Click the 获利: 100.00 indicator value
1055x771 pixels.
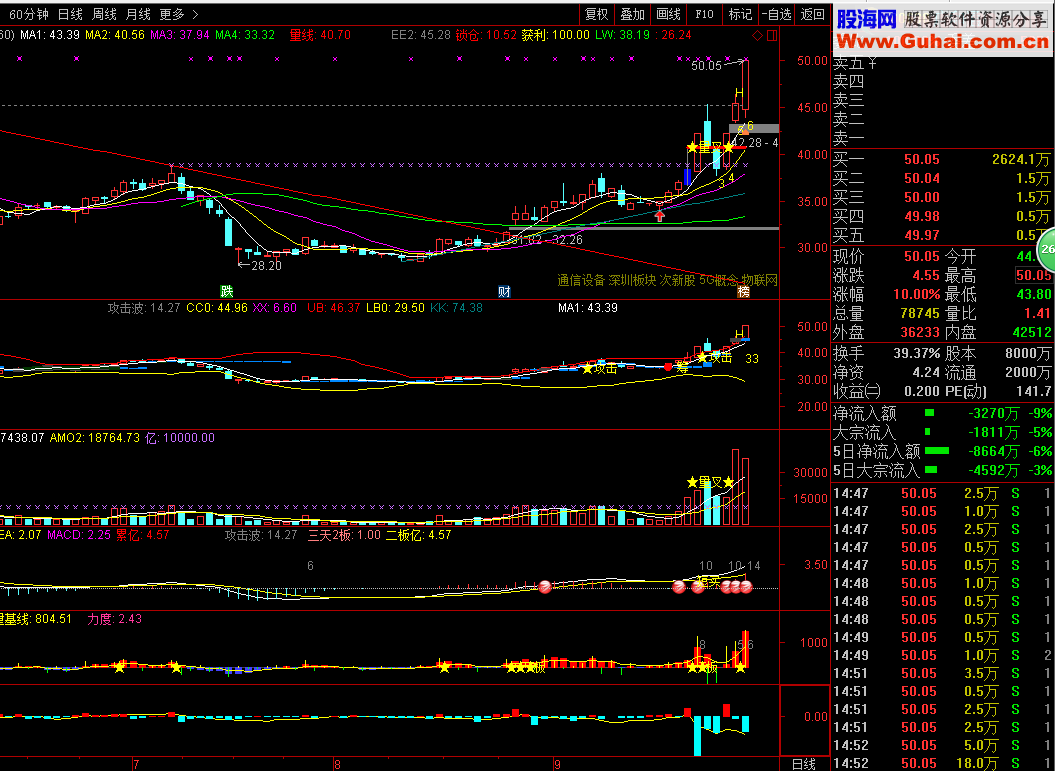point(556,35)
